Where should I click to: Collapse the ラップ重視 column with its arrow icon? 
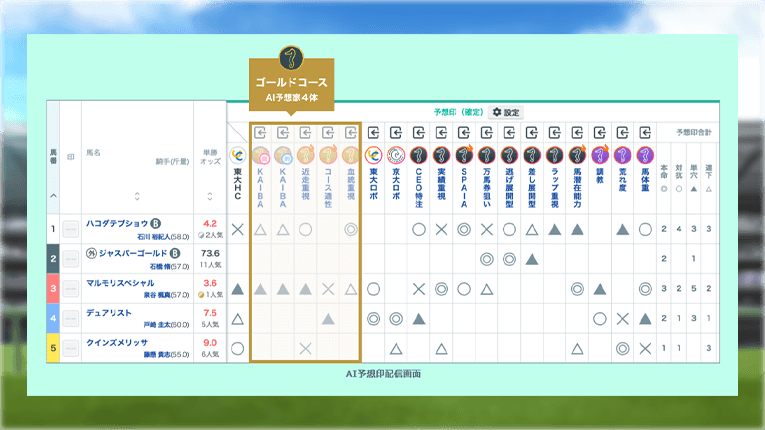pyautogui.click(x=555, y=132)
